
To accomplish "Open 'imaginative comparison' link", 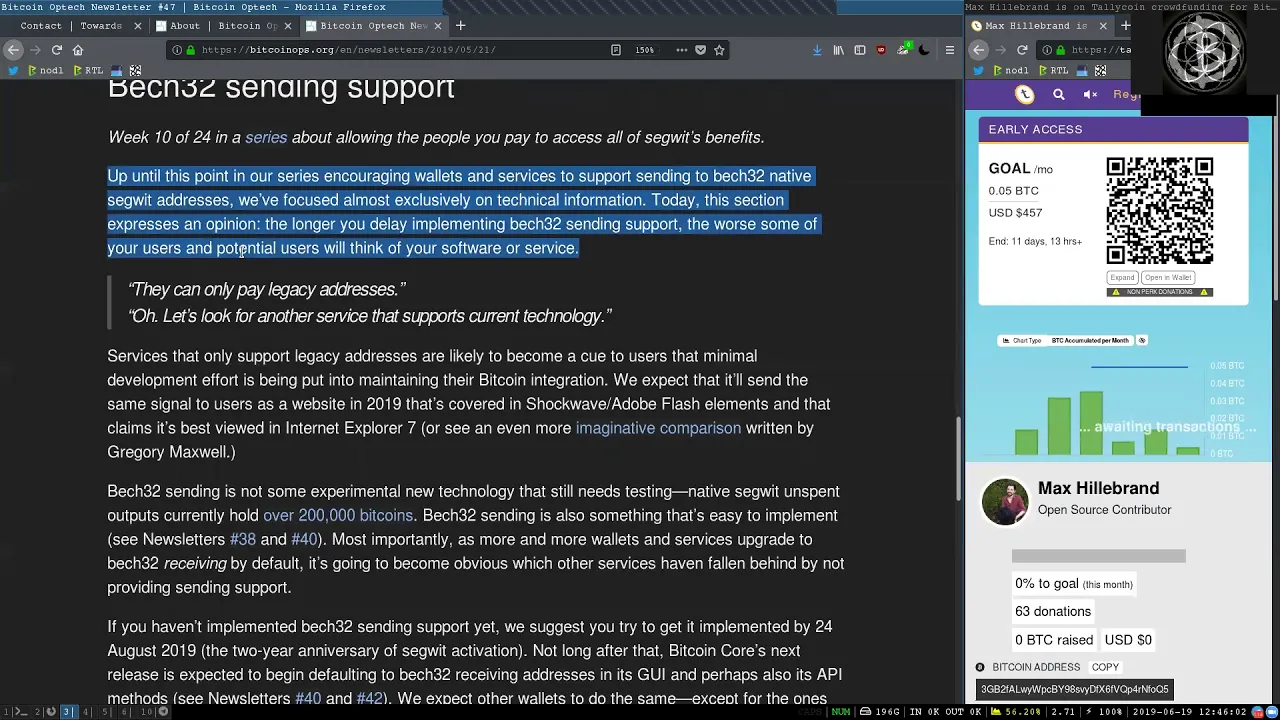I will click(x=658, y=428).
